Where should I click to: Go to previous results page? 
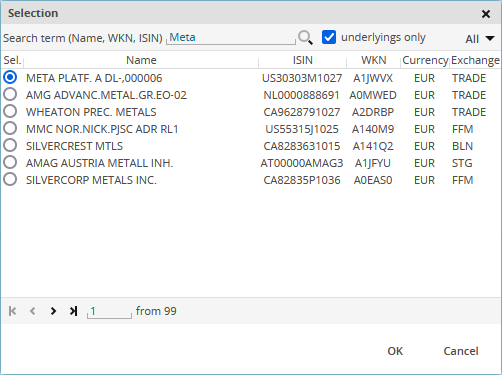click(33, 311)
